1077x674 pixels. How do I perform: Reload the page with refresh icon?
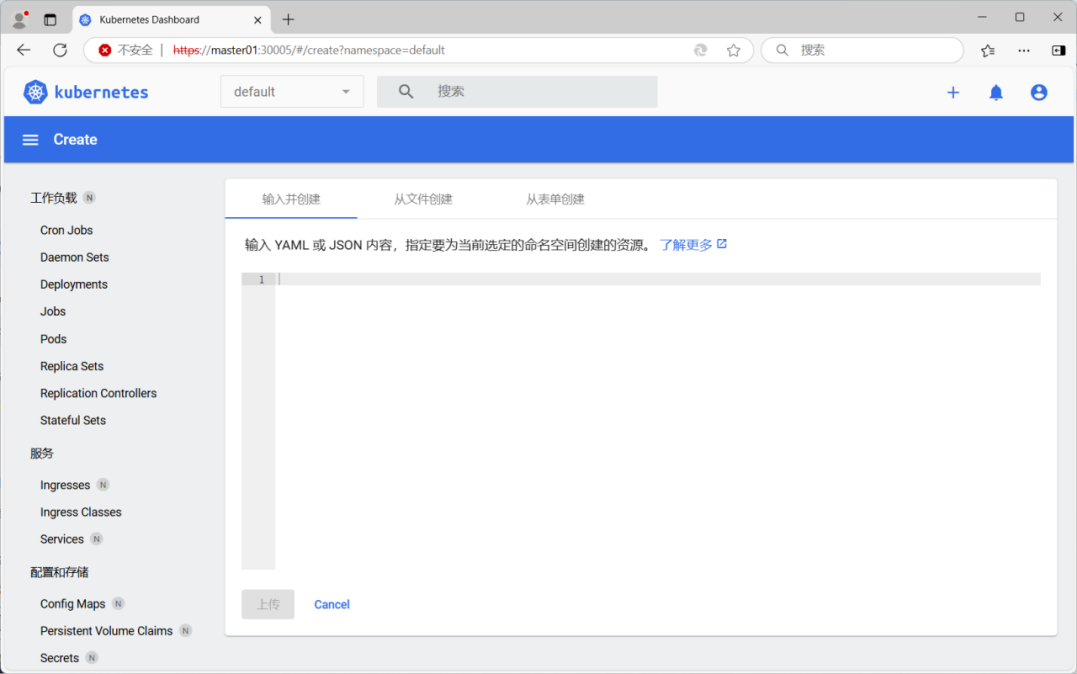click(60, 50)
